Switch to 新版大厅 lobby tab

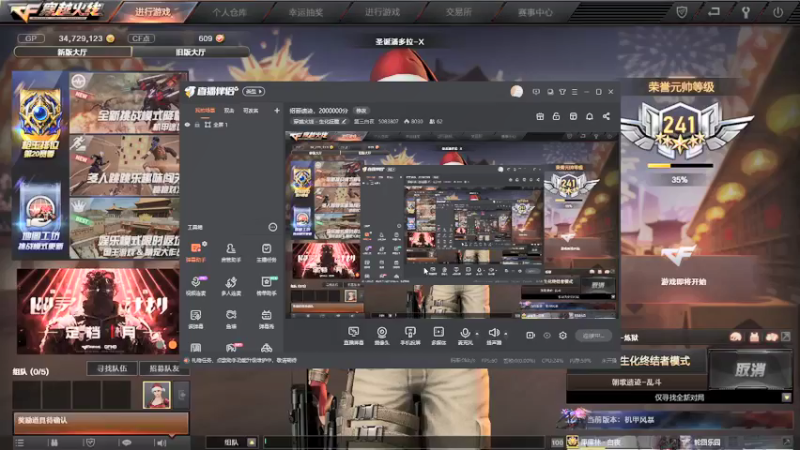click(x=72, y=52)
